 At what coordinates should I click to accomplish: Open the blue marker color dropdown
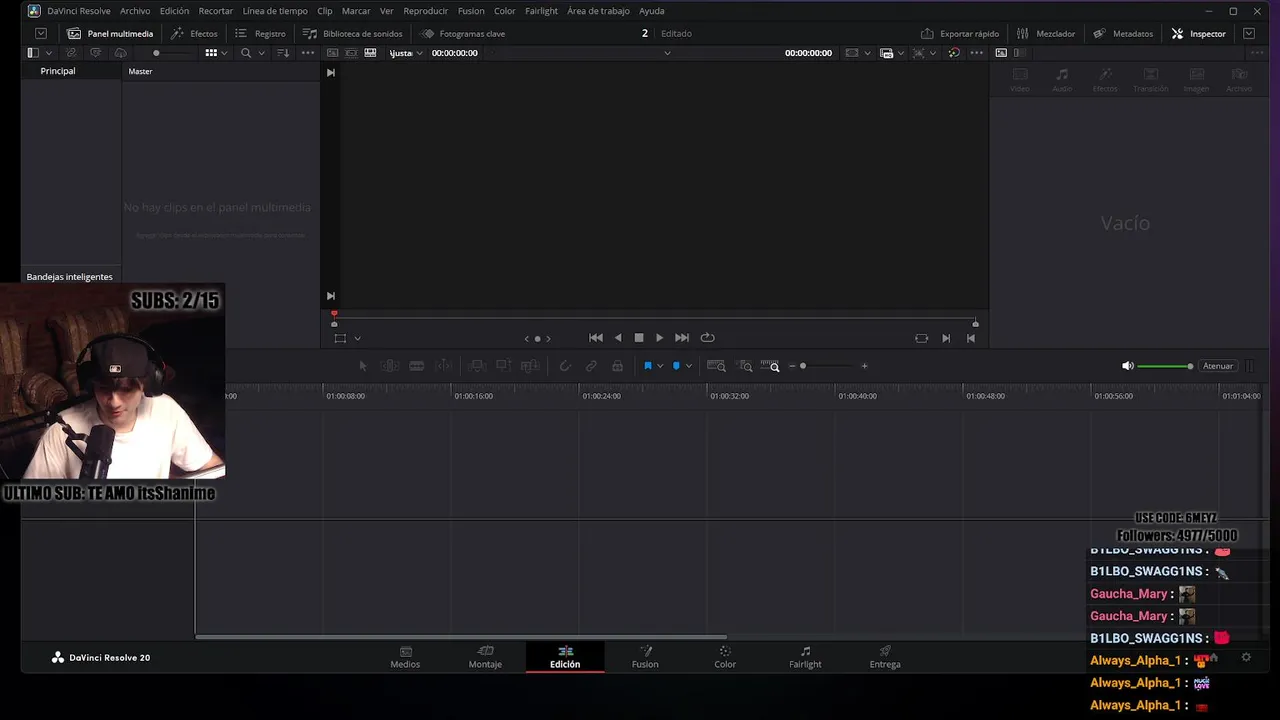pos(688,366)
